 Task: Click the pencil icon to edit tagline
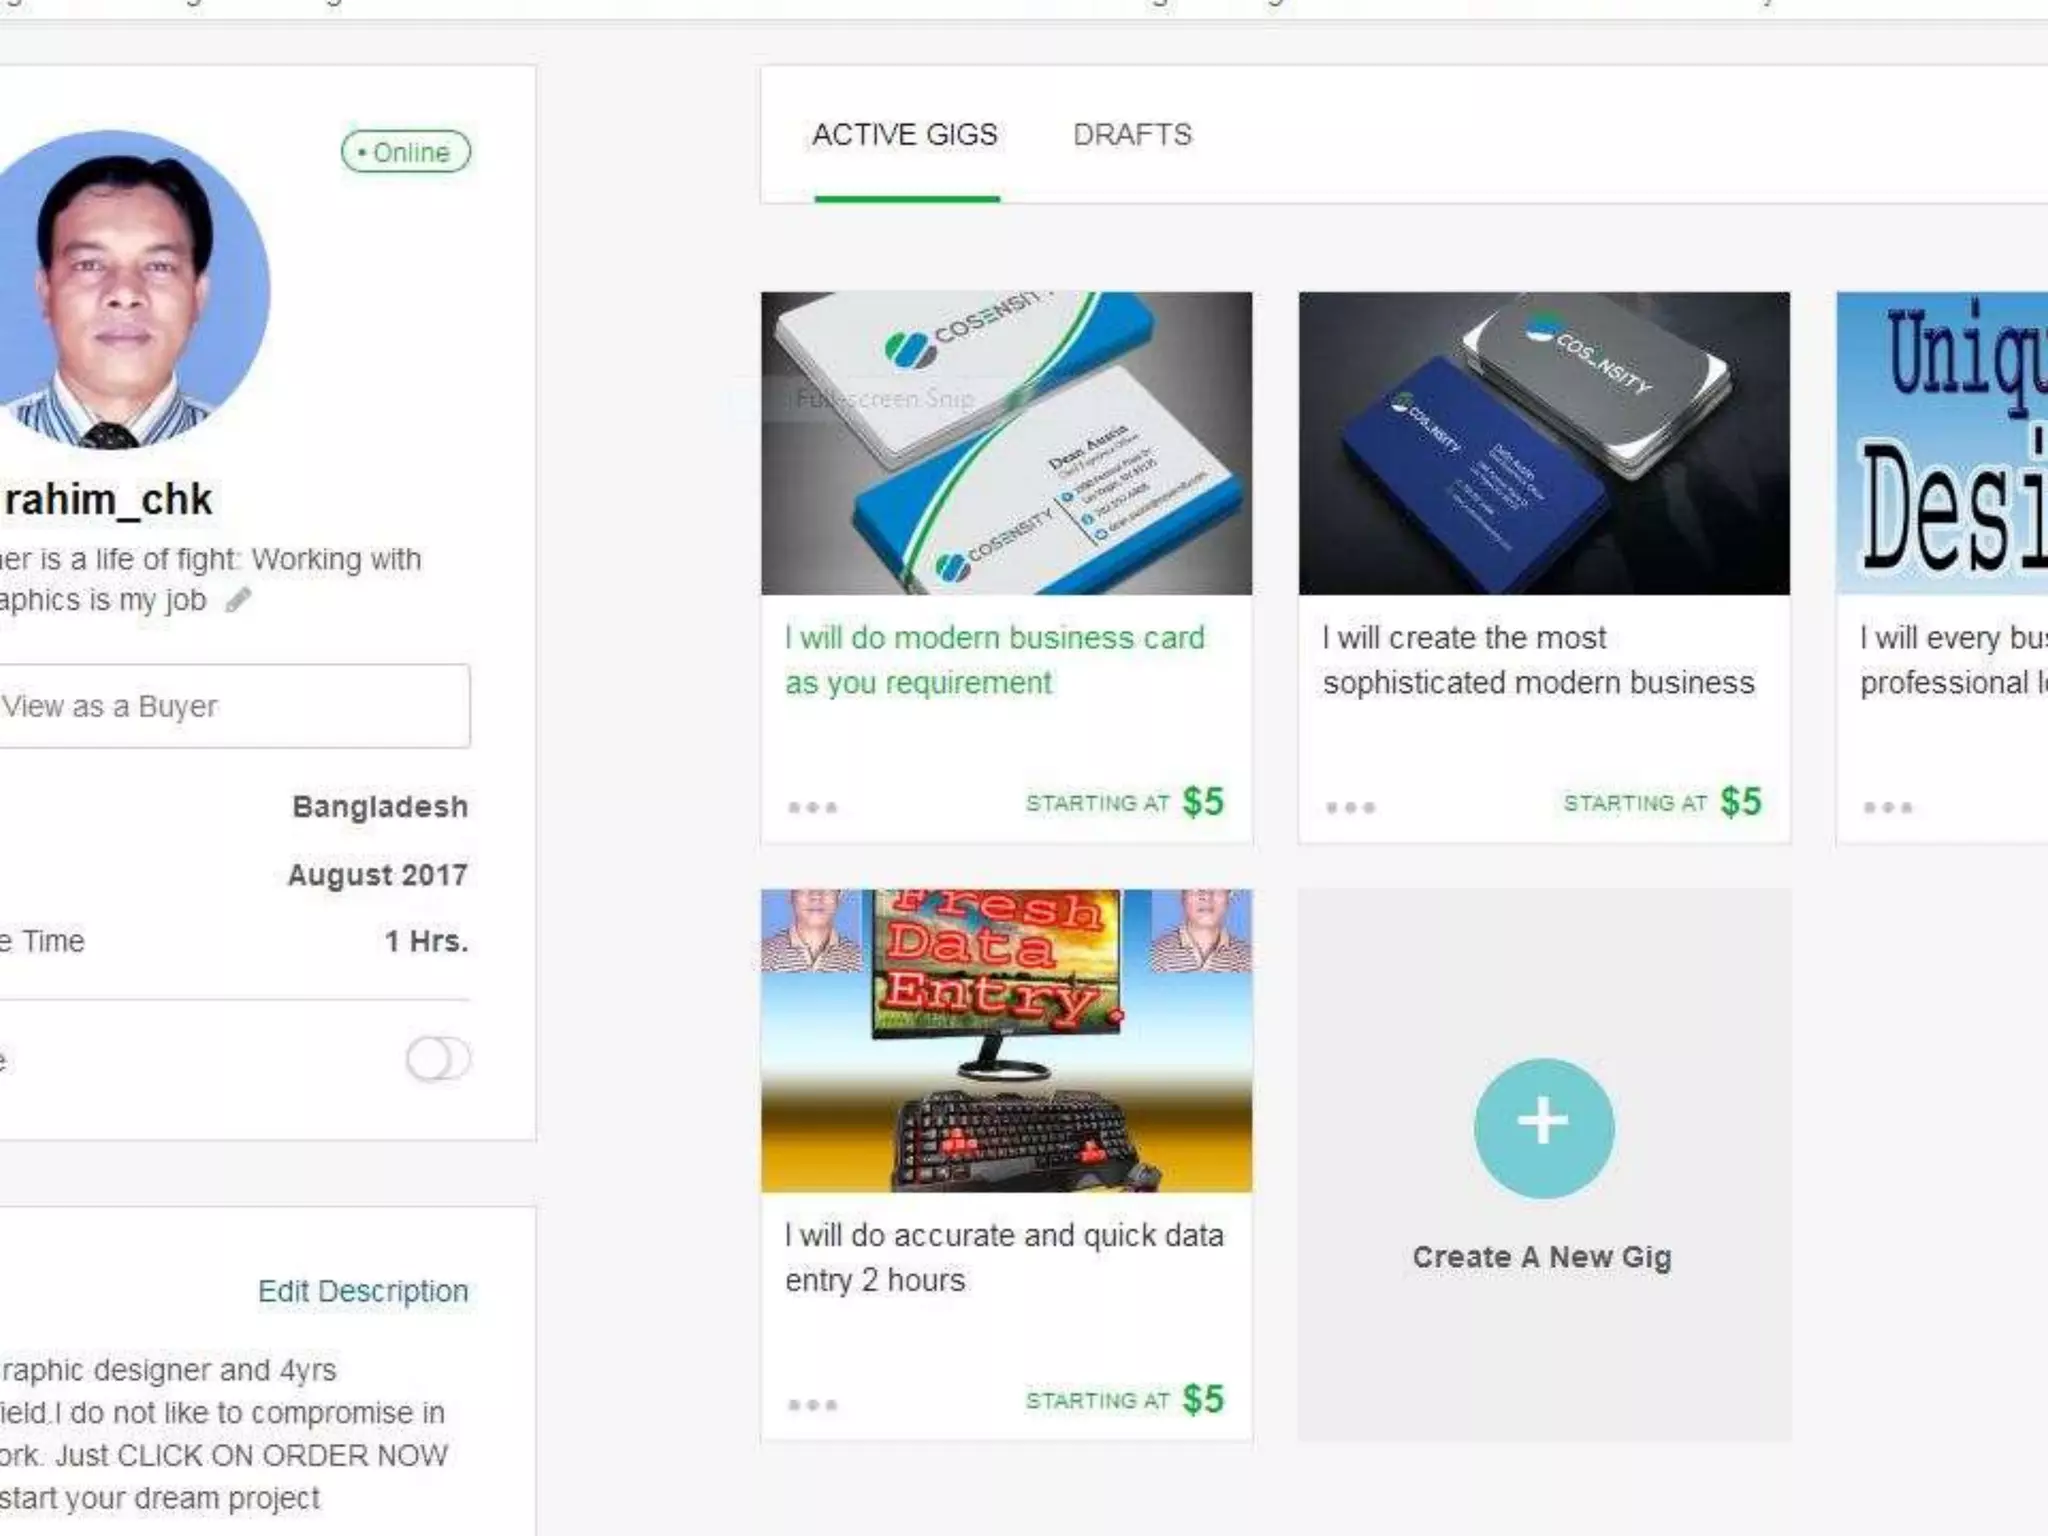coord(238,600)
